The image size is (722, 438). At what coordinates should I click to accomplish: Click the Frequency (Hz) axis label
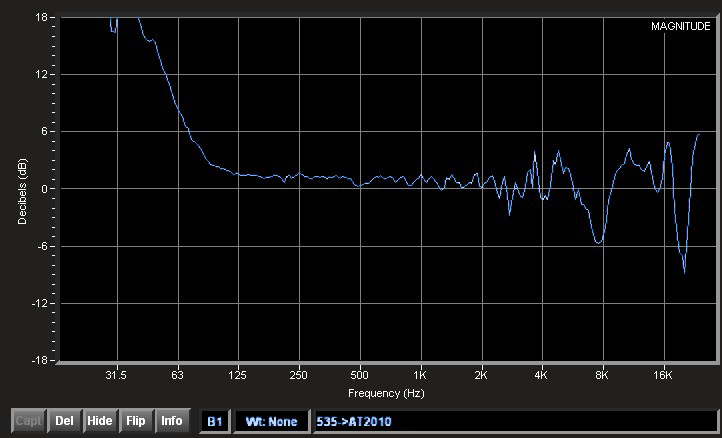click(x=386, y=393)
